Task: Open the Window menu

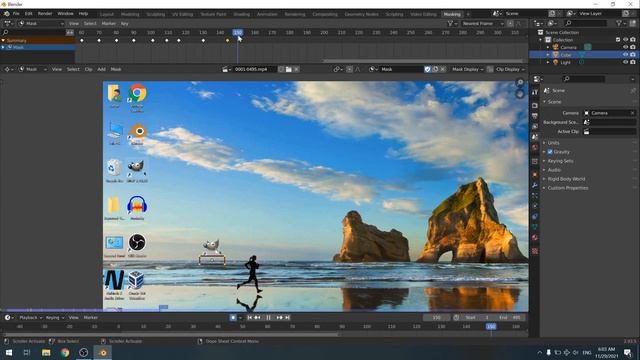Action: [65, 13]
